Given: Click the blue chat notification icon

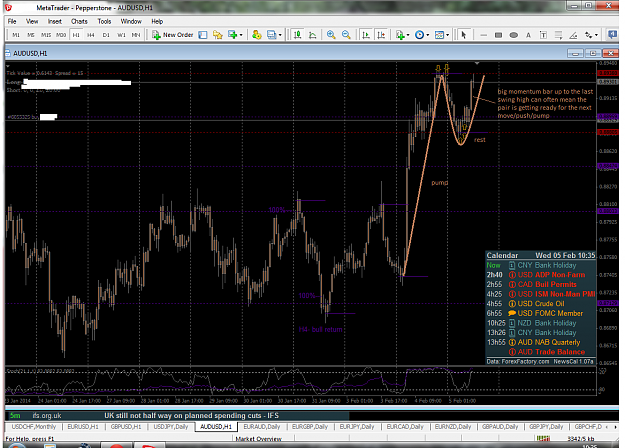Looking at the screenshot, I should coord(612,35).
